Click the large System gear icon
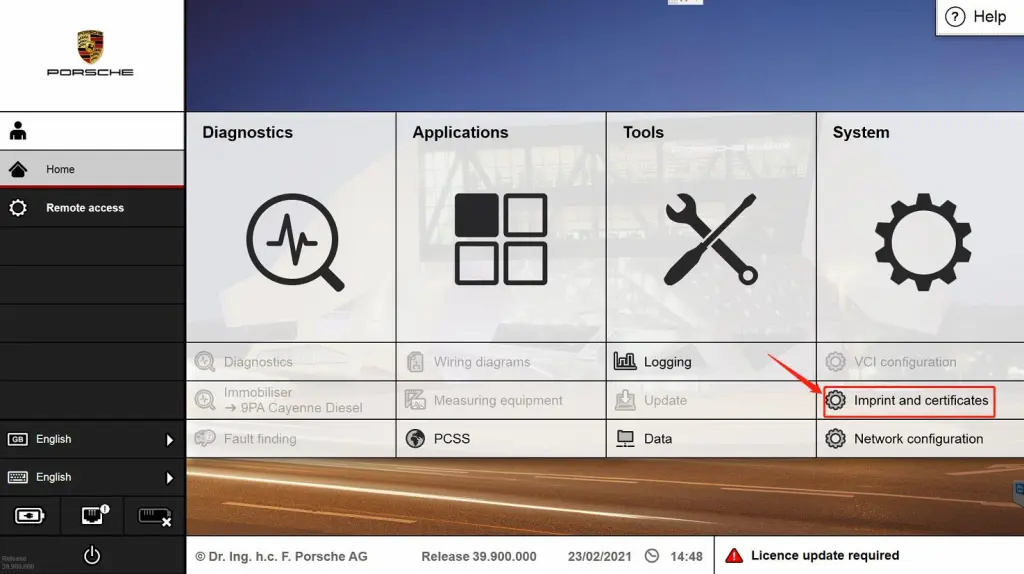This screenshot has height=574, width=1024. coord(922,241)
